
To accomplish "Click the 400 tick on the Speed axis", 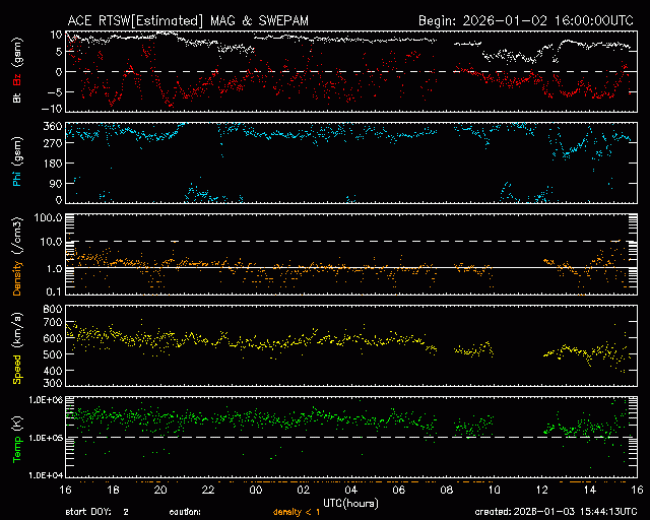I will coord(53,370).
